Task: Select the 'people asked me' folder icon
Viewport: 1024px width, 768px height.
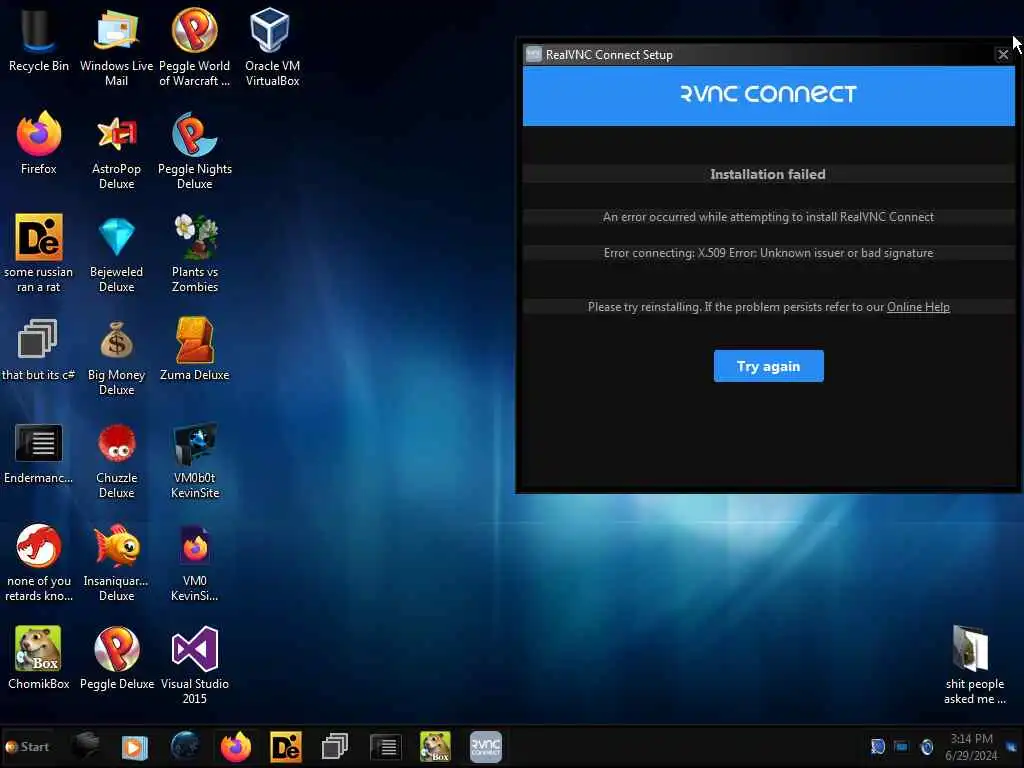Action: [x=974, y=665]
